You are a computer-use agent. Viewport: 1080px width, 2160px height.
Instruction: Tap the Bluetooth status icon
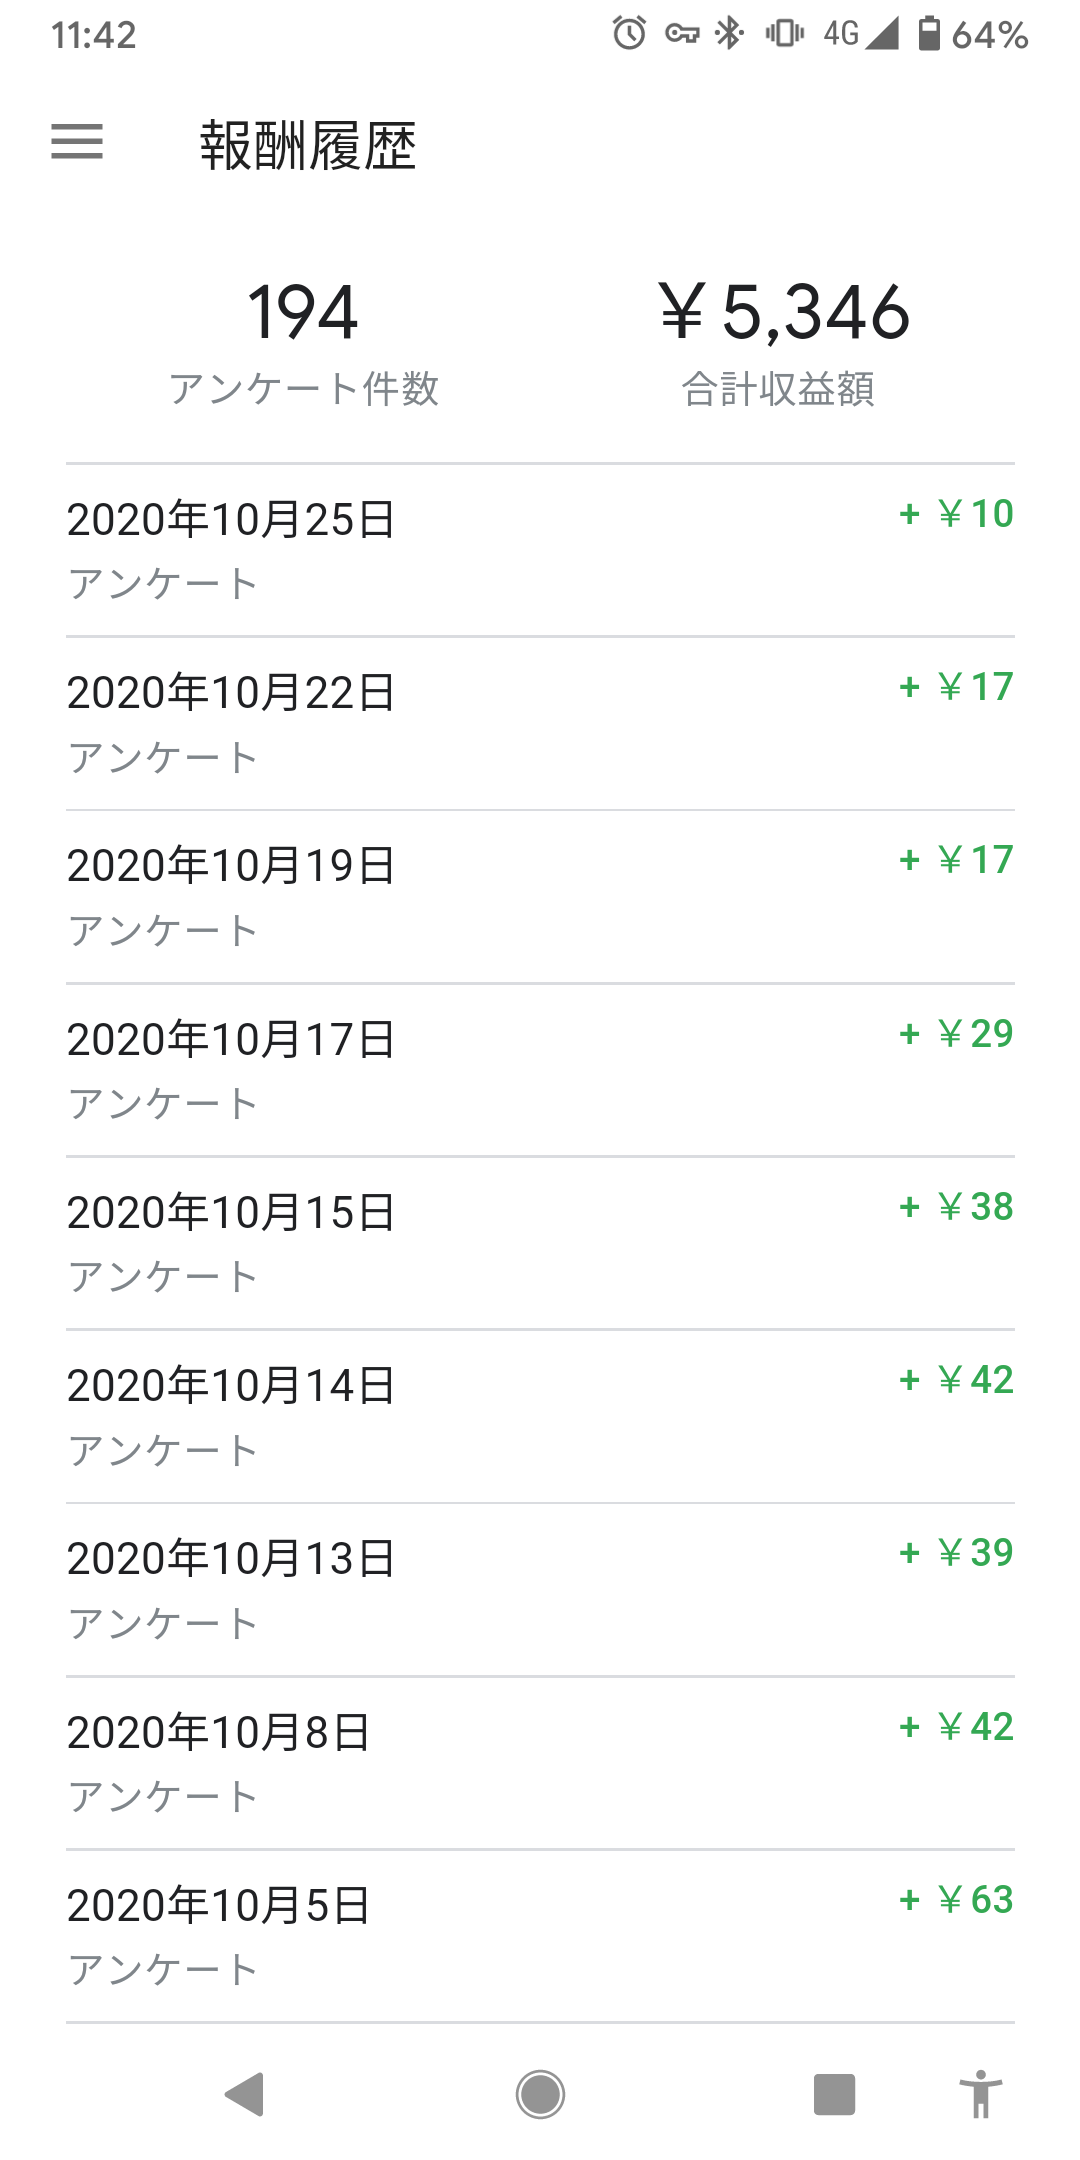click(729, 34)
